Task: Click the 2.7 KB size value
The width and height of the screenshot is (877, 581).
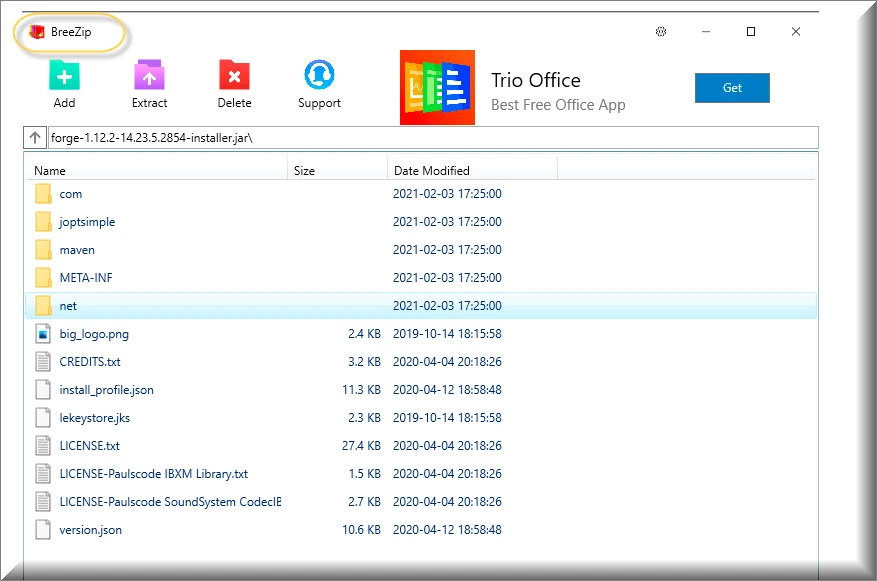Action: click(365, 502)
